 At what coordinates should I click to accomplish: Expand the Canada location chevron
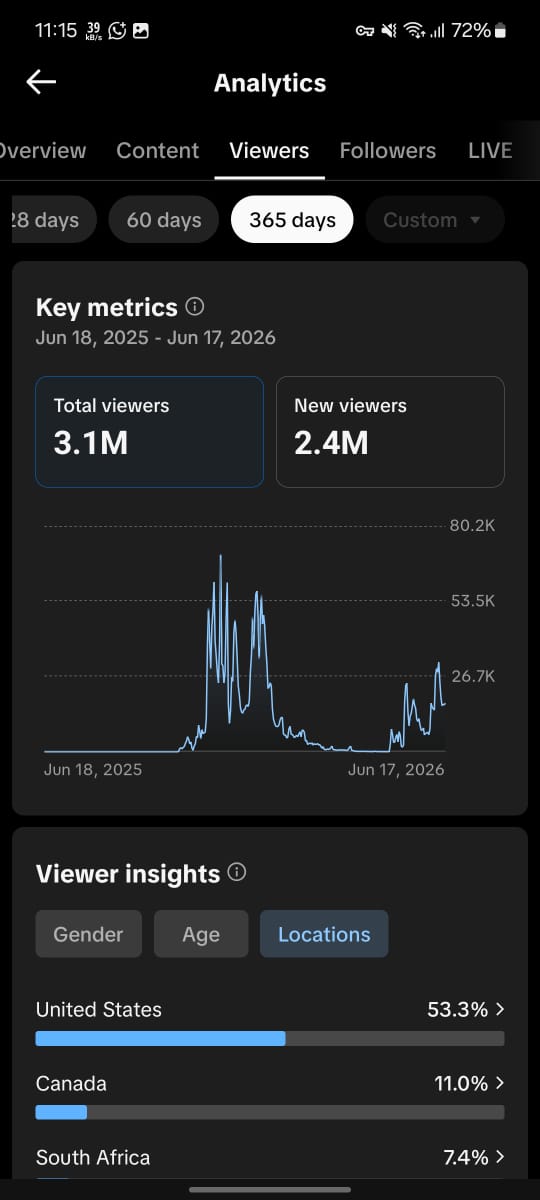click(500, 1083)
